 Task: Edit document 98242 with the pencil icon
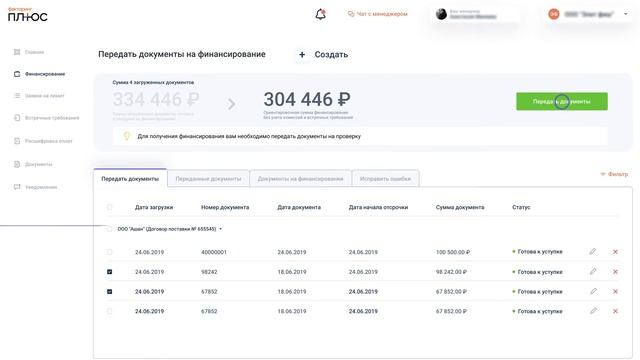pyautogui.click(x=593, y=271)
